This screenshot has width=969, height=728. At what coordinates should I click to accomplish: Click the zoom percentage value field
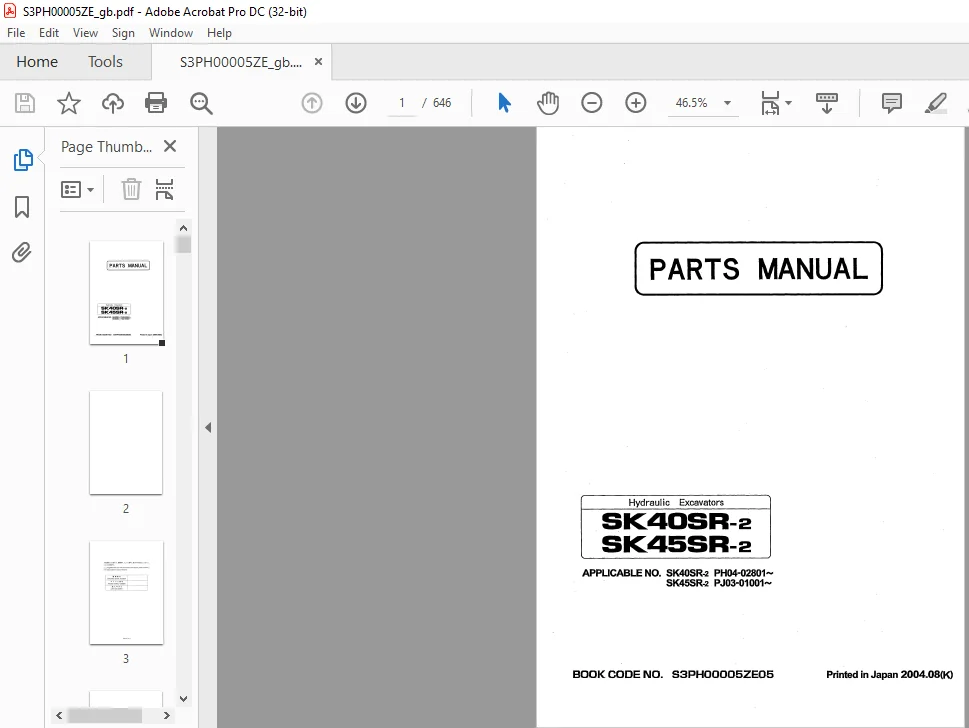[691, 103]
